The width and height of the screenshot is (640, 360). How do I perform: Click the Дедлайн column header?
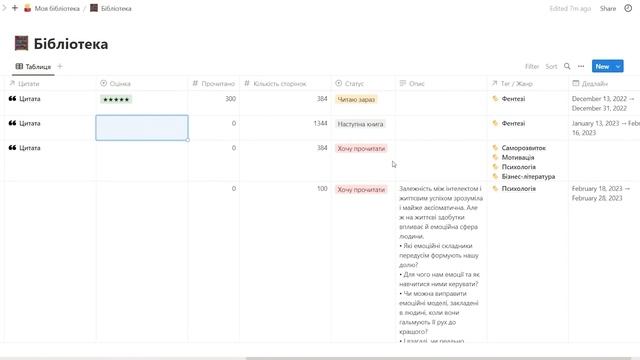click(590, 83)
